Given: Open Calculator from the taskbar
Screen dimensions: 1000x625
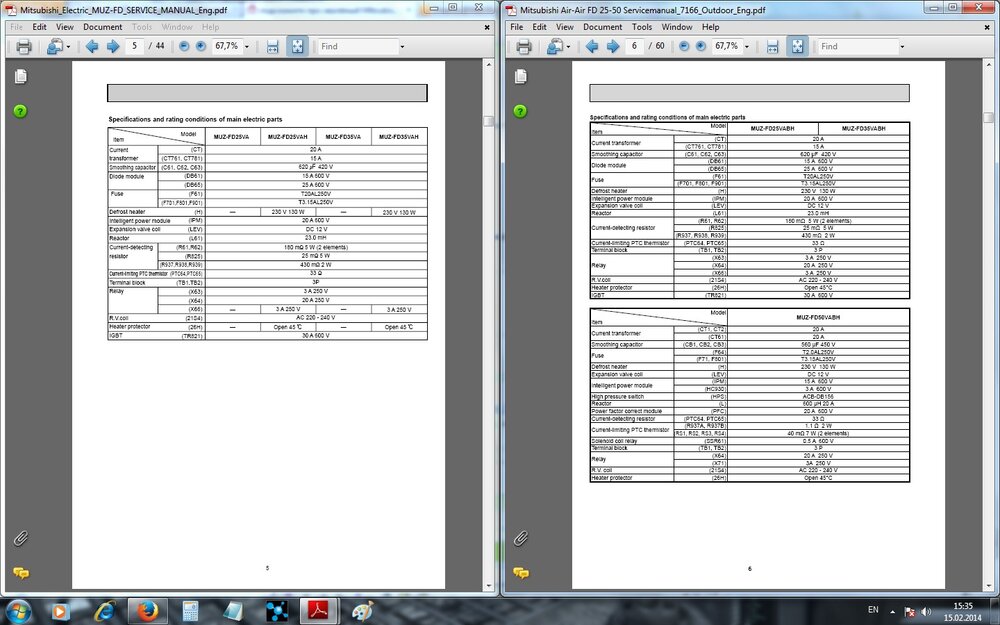Looking at the screenshot, I should (191, 611).
